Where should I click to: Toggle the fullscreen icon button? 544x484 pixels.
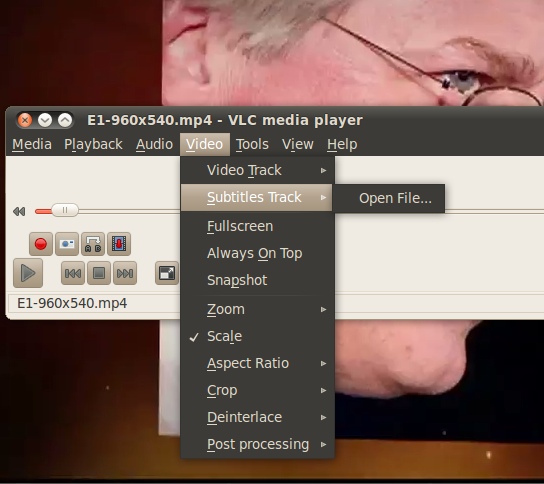click(167, 273)
